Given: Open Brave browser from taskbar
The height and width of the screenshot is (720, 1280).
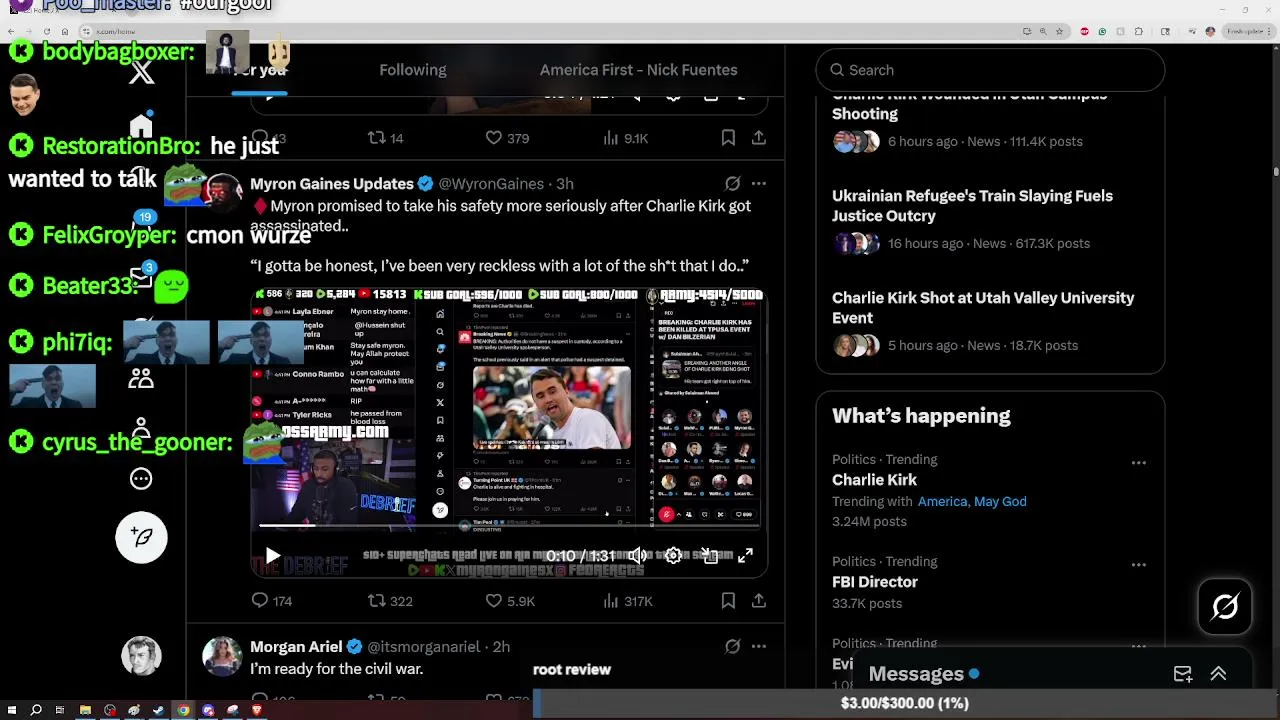Looking at the screenshot, I should [257, 710].
